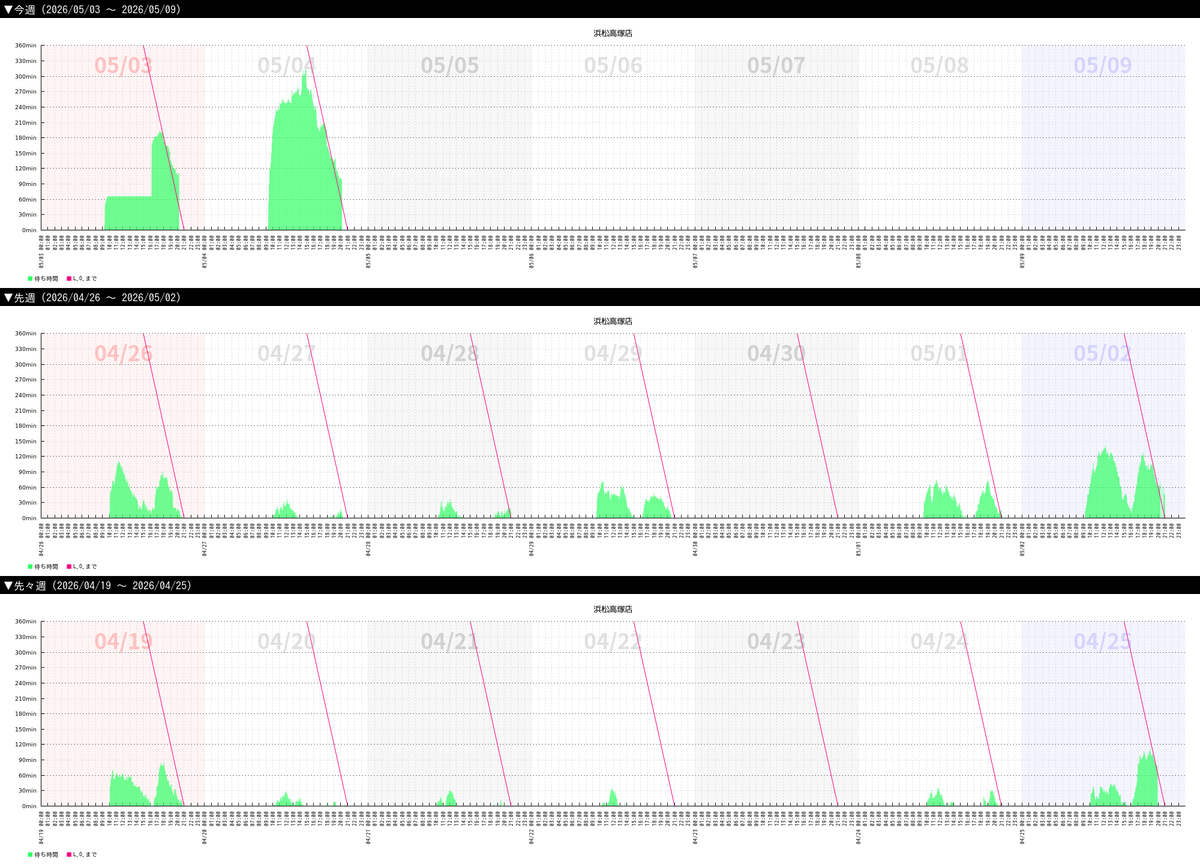Screen dimensions: 1200x864
Task: Click the 90min axis label in 先々週 chart
Action: click(x=28, y=760)
